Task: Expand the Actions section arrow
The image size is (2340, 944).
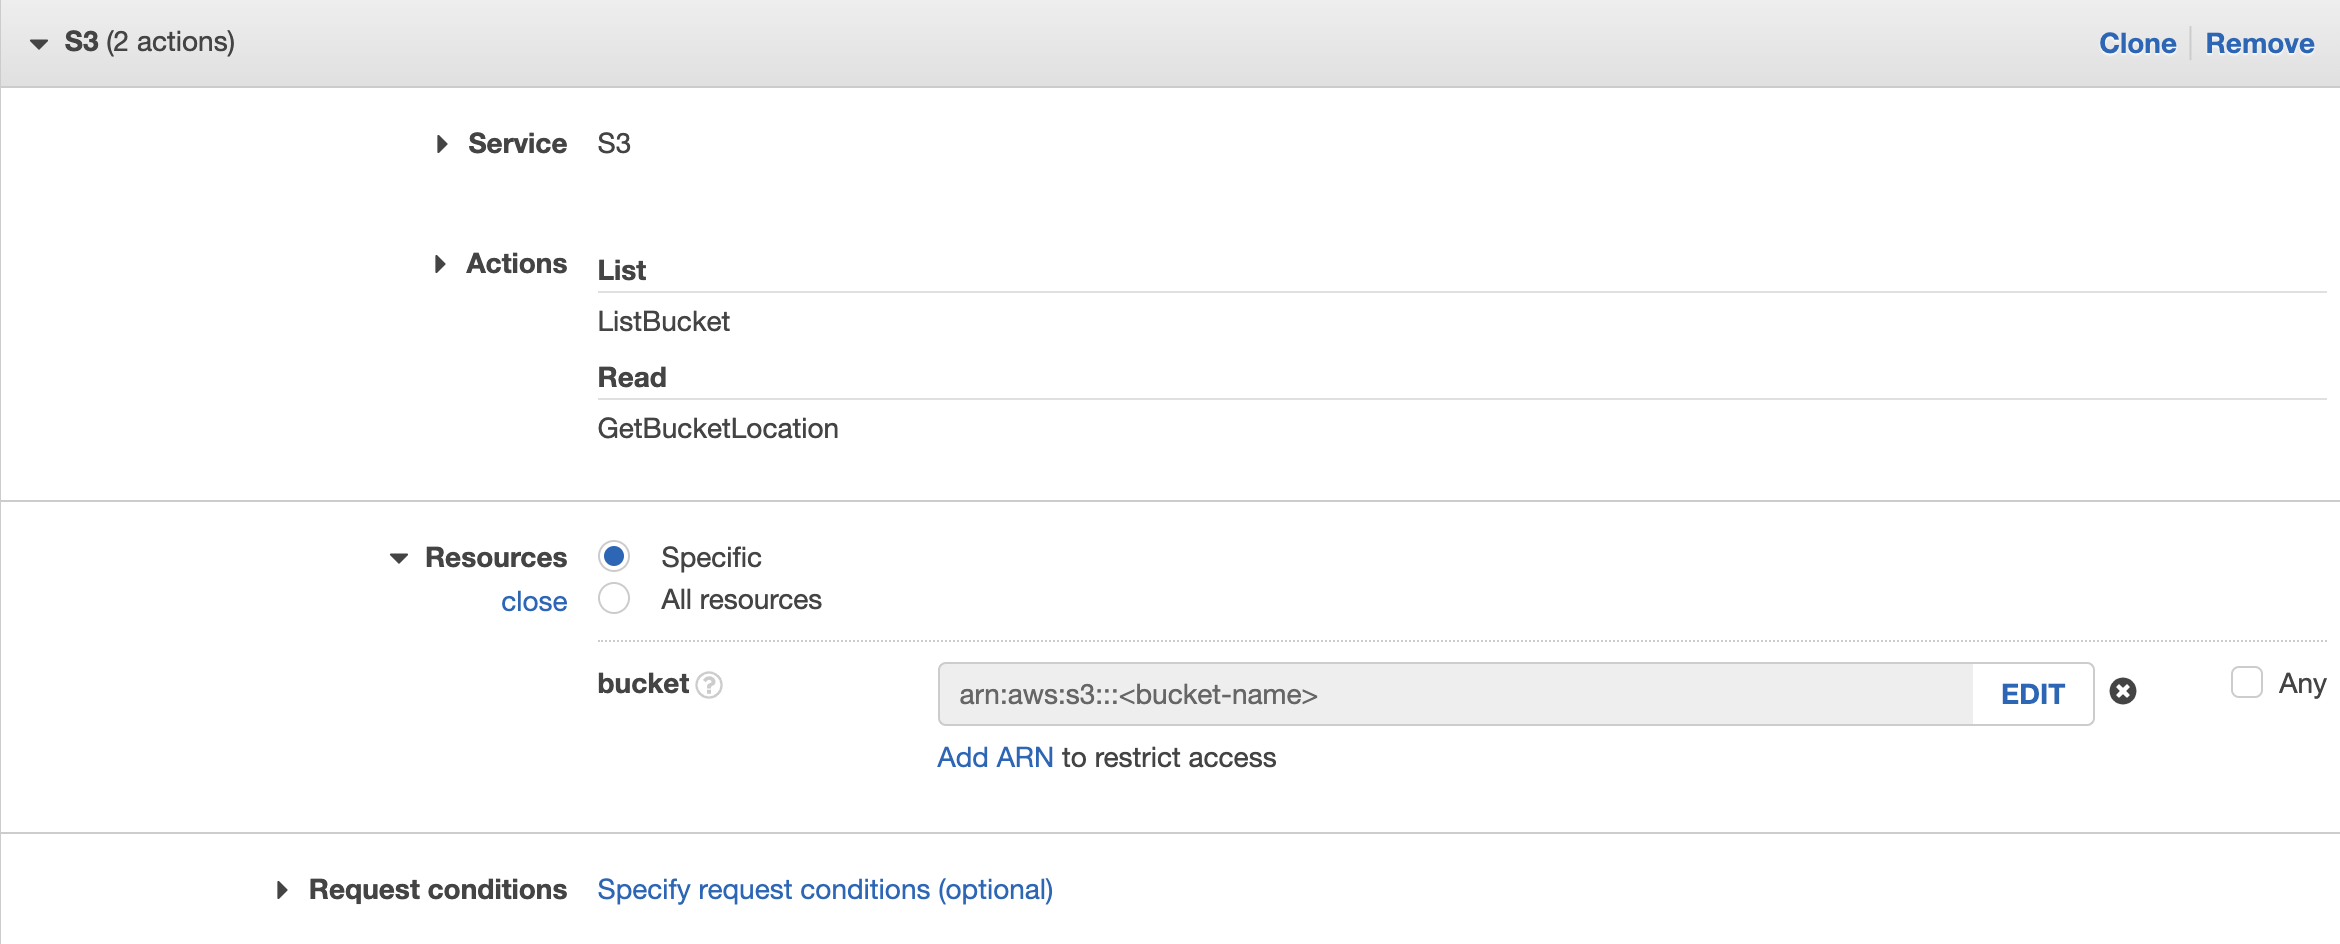Action: point(440,264)
